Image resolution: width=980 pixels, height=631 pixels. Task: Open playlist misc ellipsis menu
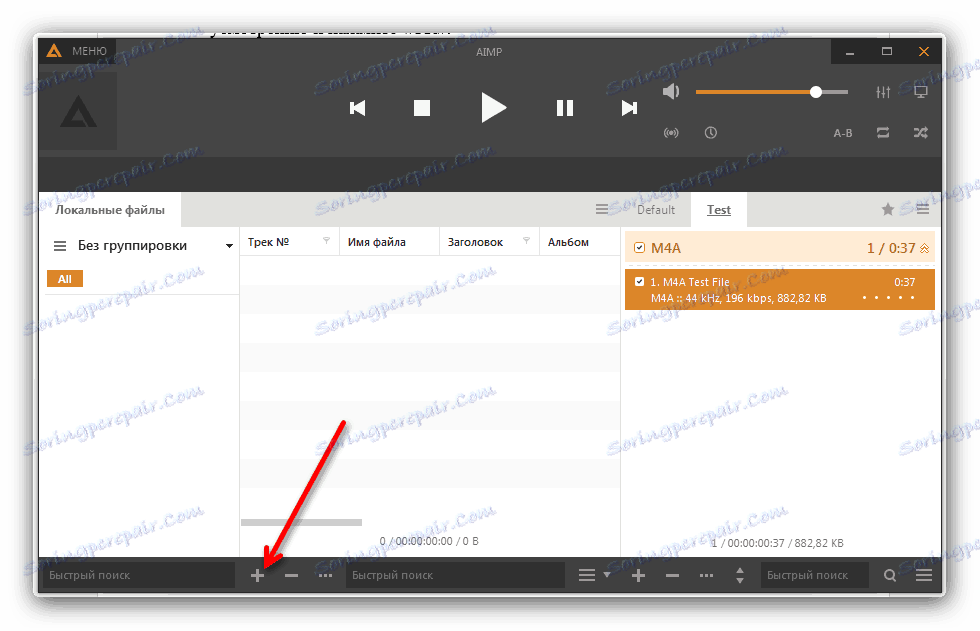tap(706, 575)
